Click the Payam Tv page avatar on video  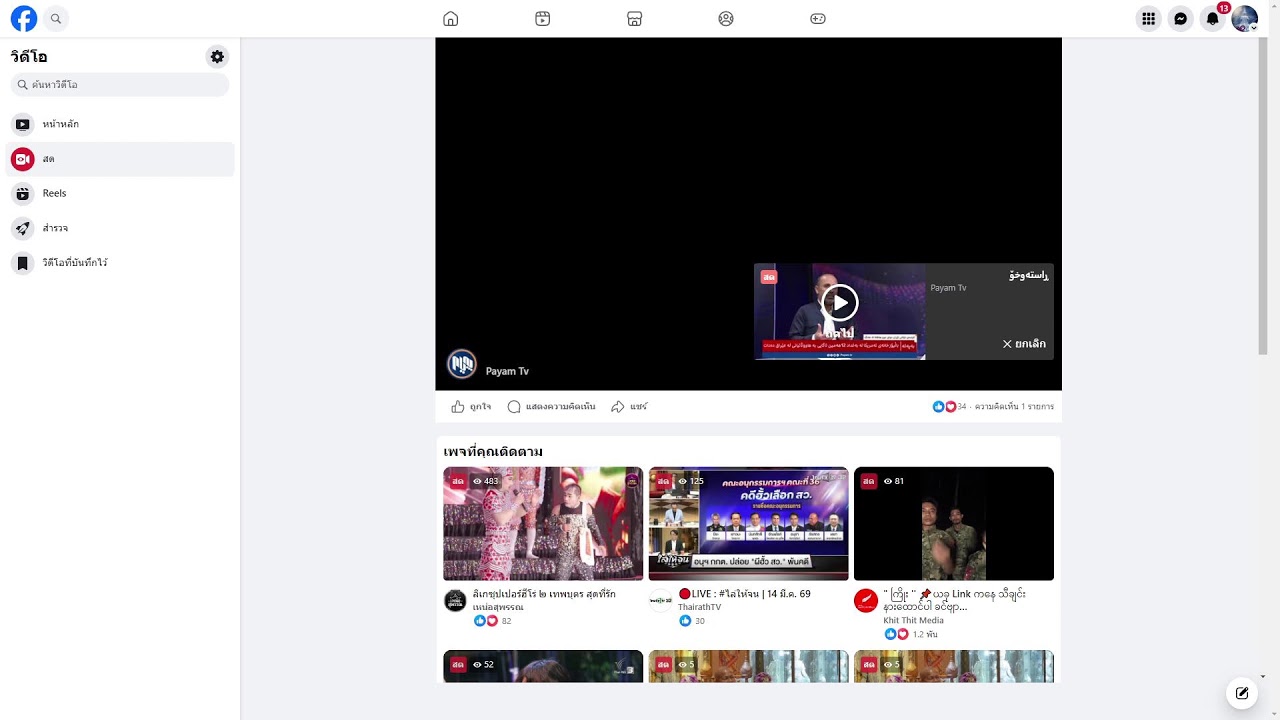coord(462,364)
